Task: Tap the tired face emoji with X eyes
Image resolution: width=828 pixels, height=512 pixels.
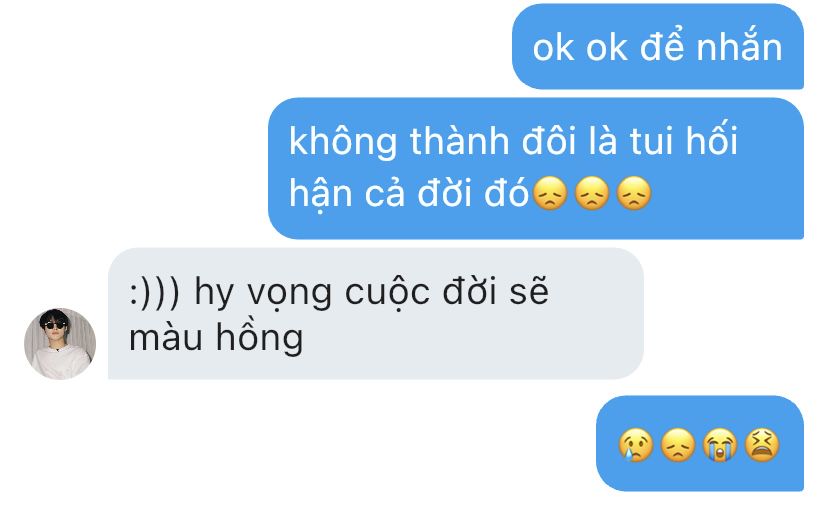Action: 761,444
